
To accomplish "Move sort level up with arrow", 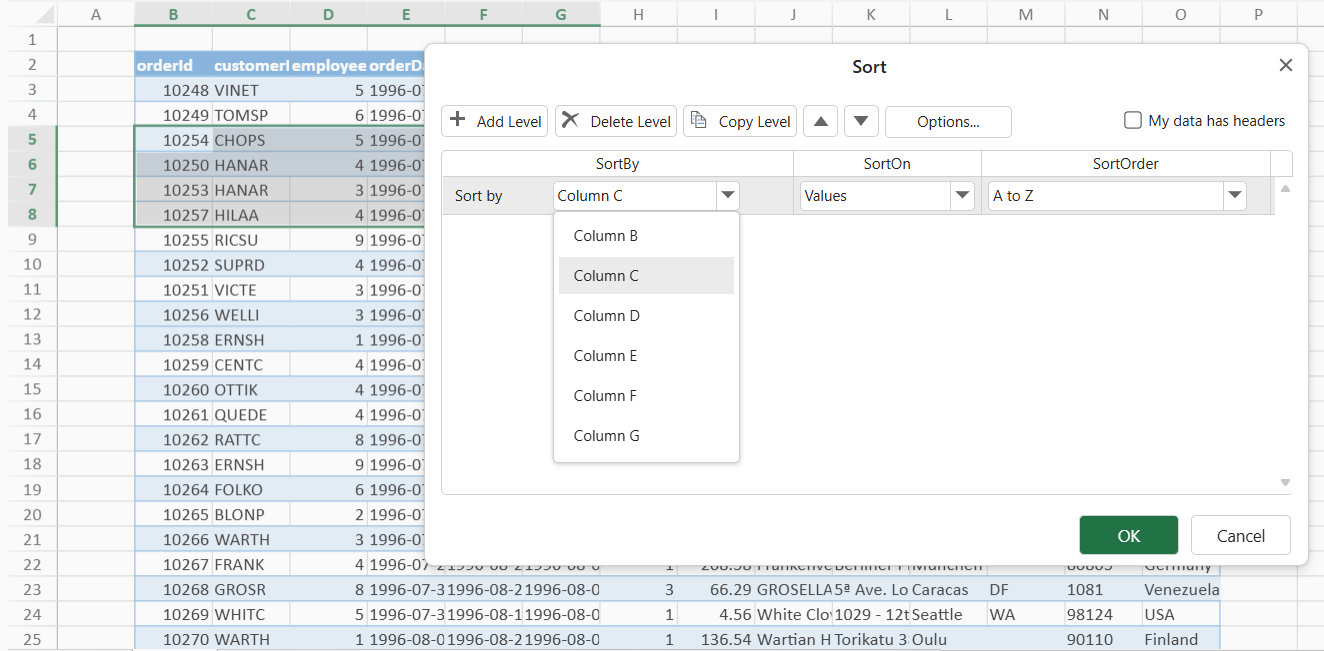I will coord(820,122).
